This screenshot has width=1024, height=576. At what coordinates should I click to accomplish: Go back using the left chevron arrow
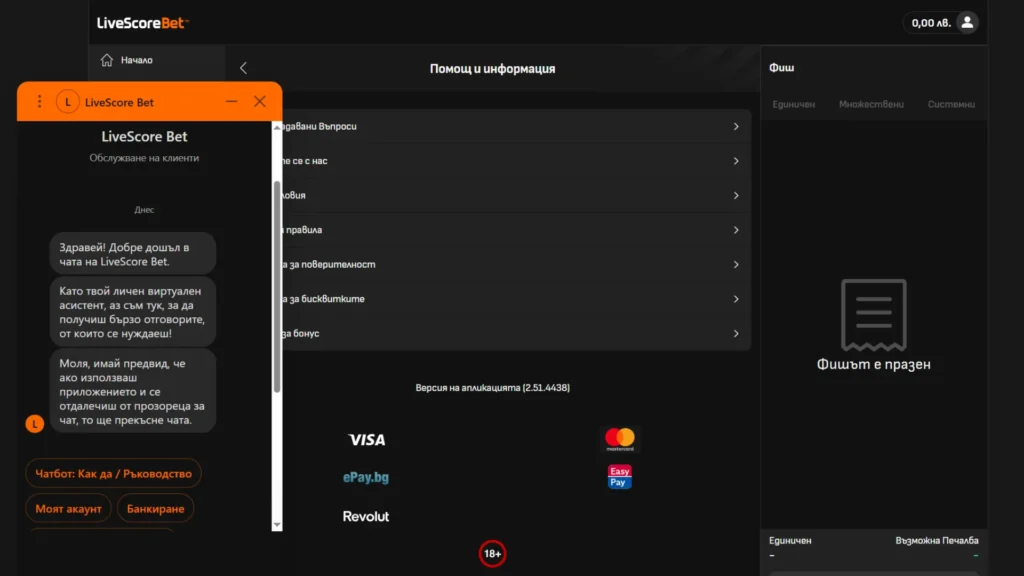(243, 68)
